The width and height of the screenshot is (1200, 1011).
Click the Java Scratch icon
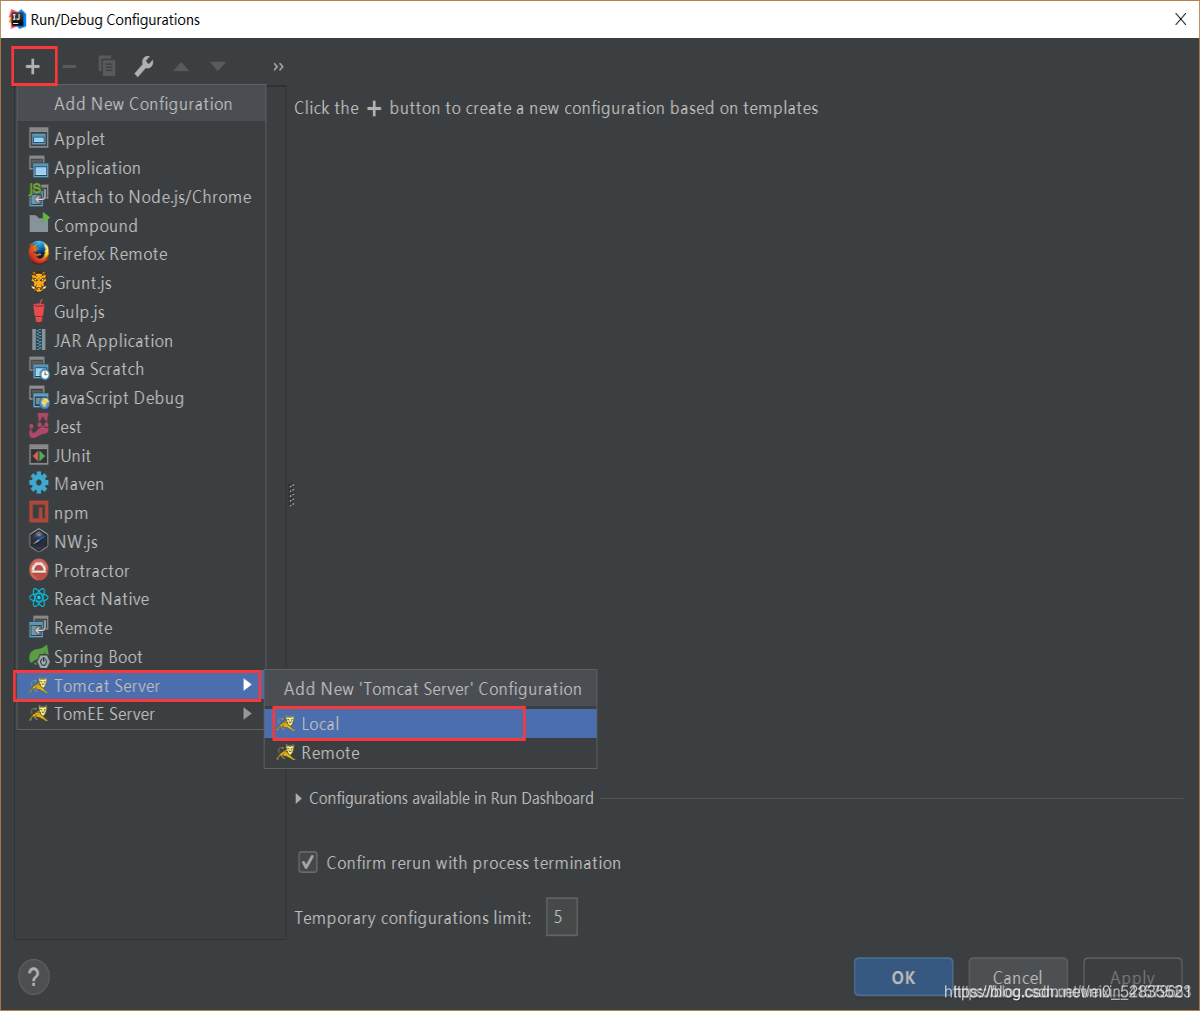[x=39, y=368]
